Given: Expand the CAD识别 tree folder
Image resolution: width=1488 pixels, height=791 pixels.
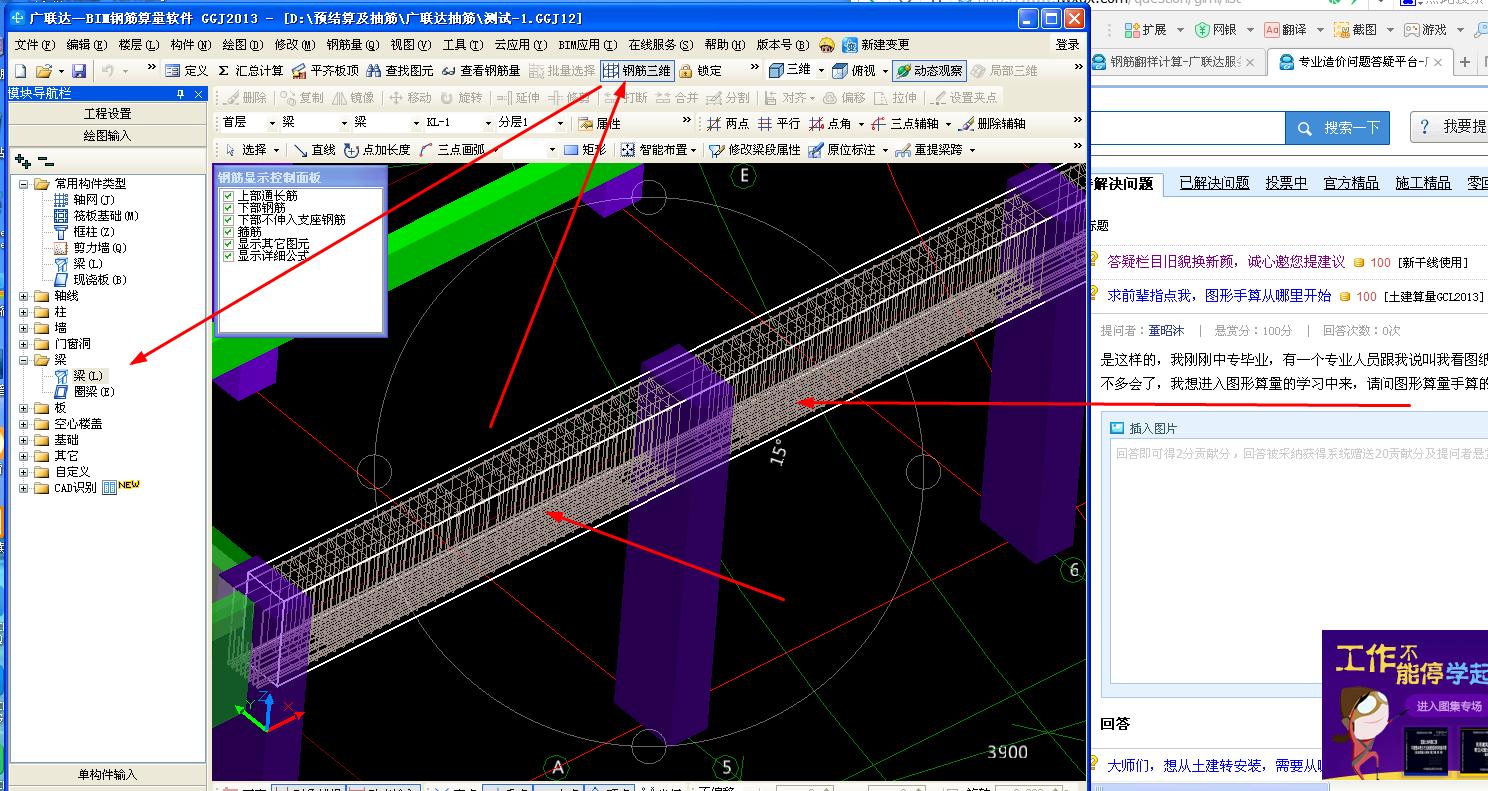Looking at the screenshot, I should coord(24,488).
